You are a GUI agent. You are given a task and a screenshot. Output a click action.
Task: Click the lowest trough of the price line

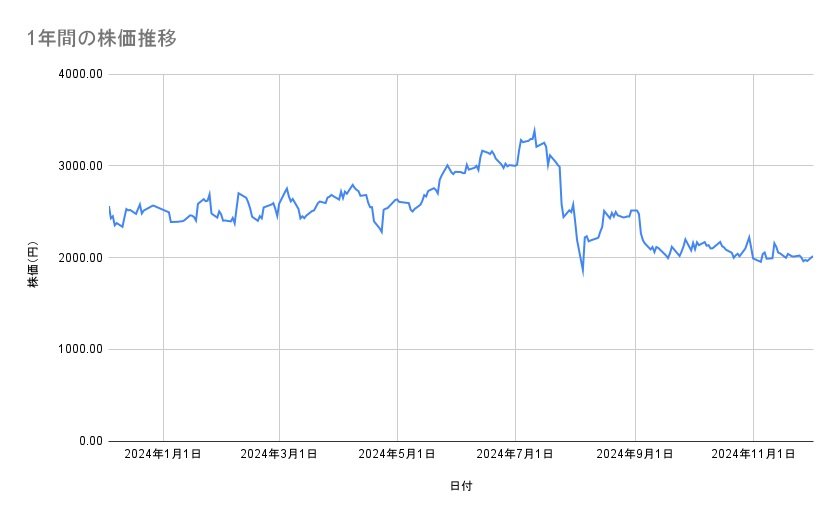(582, 271)
